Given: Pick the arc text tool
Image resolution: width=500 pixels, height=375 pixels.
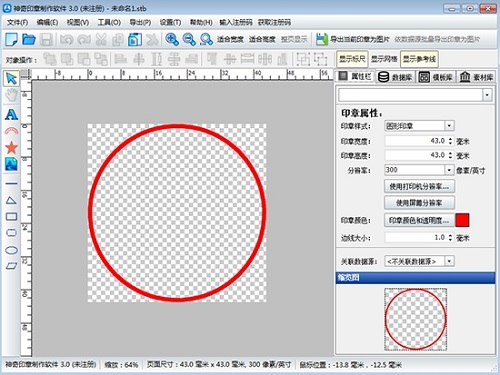Looking at the screenshot, I should [11, 131].
